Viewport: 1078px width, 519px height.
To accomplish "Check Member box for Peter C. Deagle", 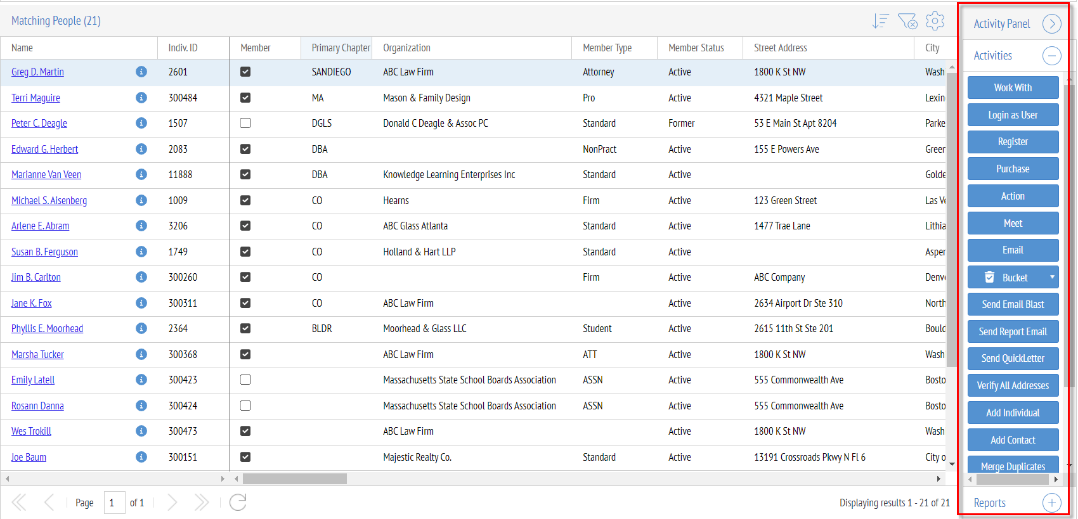I will tap(245, 123).
